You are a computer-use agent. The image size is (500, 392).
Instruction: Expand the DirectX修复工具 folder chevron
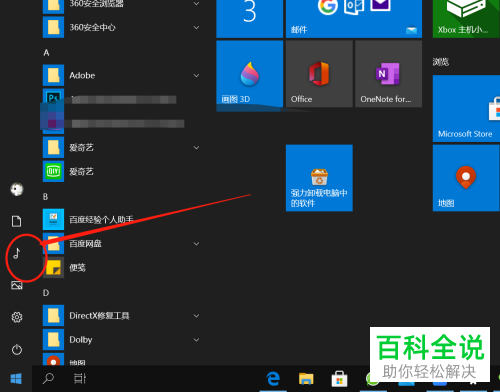(197, 316)
